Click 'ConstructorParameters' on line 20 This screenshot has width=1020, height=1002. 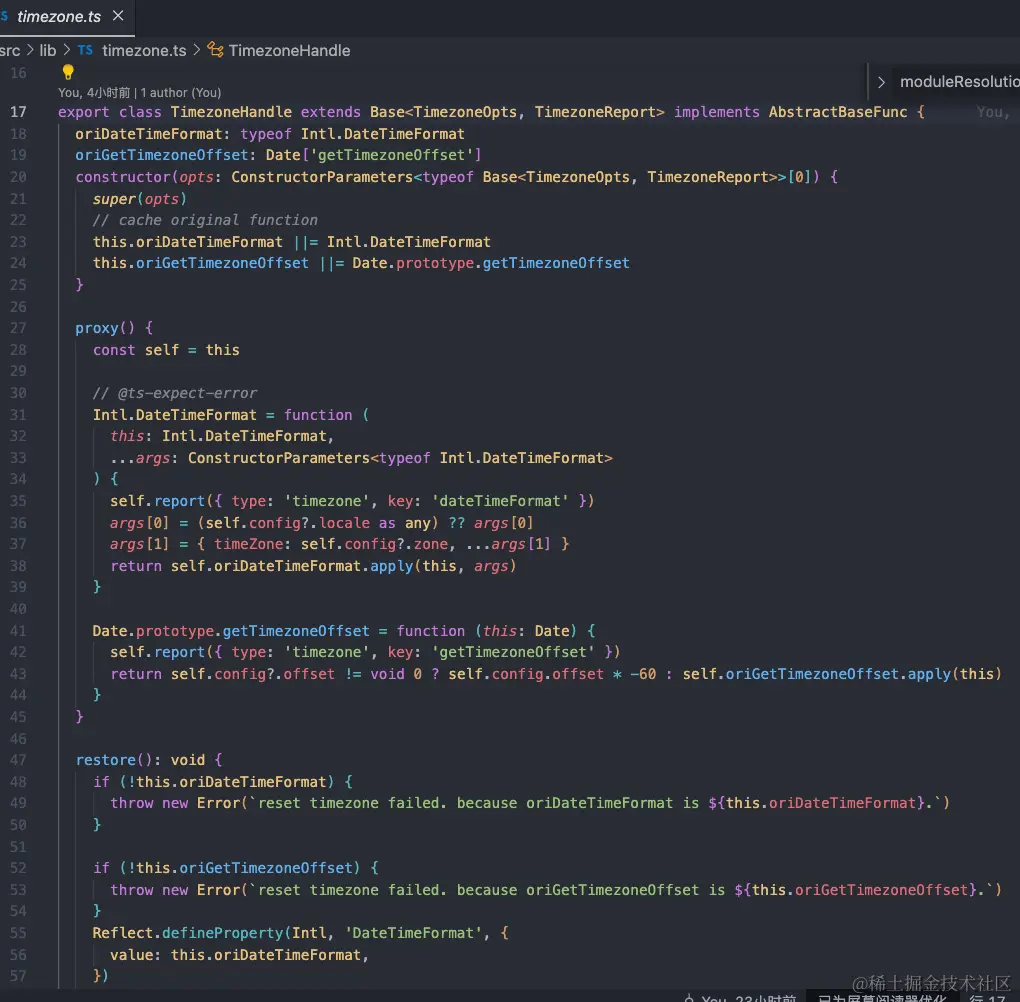coord(322,177)
